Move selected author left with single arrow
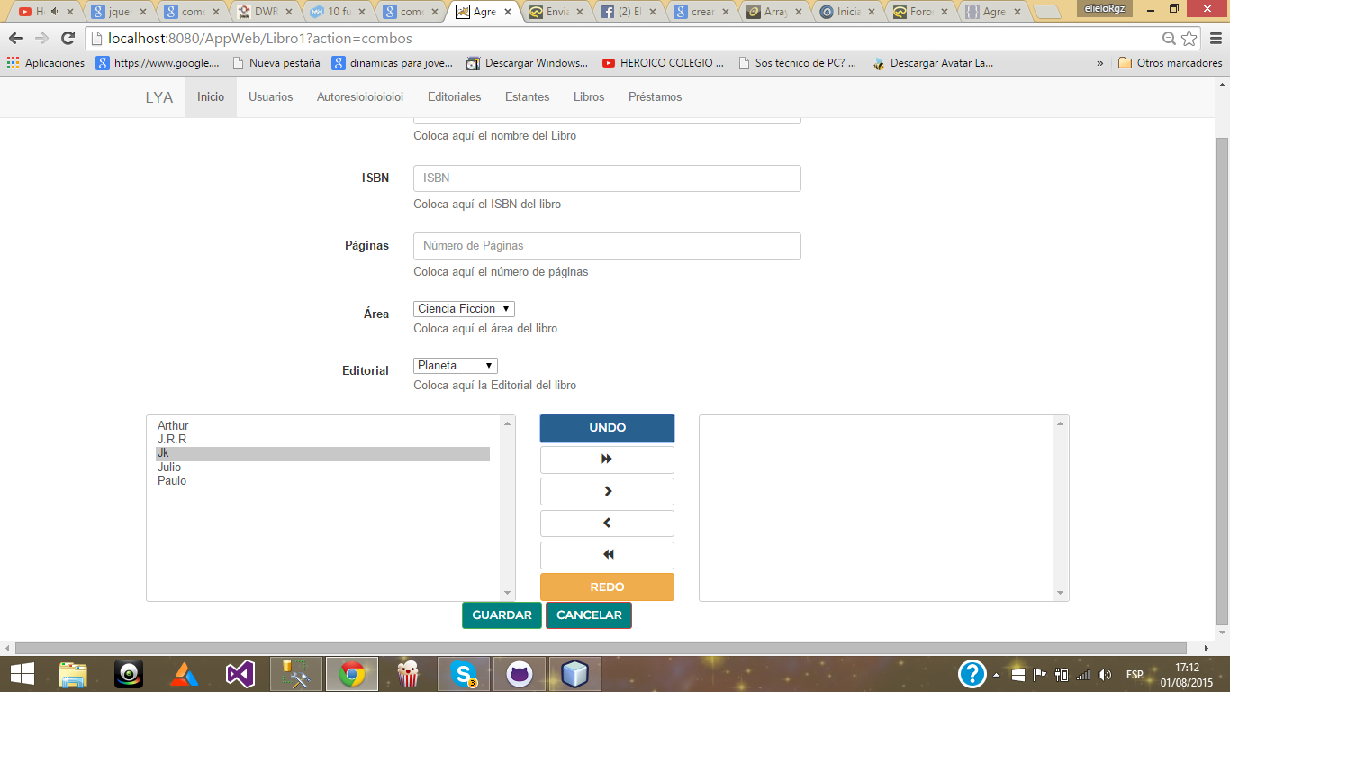The height and width of the screenshot is (768, 1366). pyautogui.click(x=607, y=523)
